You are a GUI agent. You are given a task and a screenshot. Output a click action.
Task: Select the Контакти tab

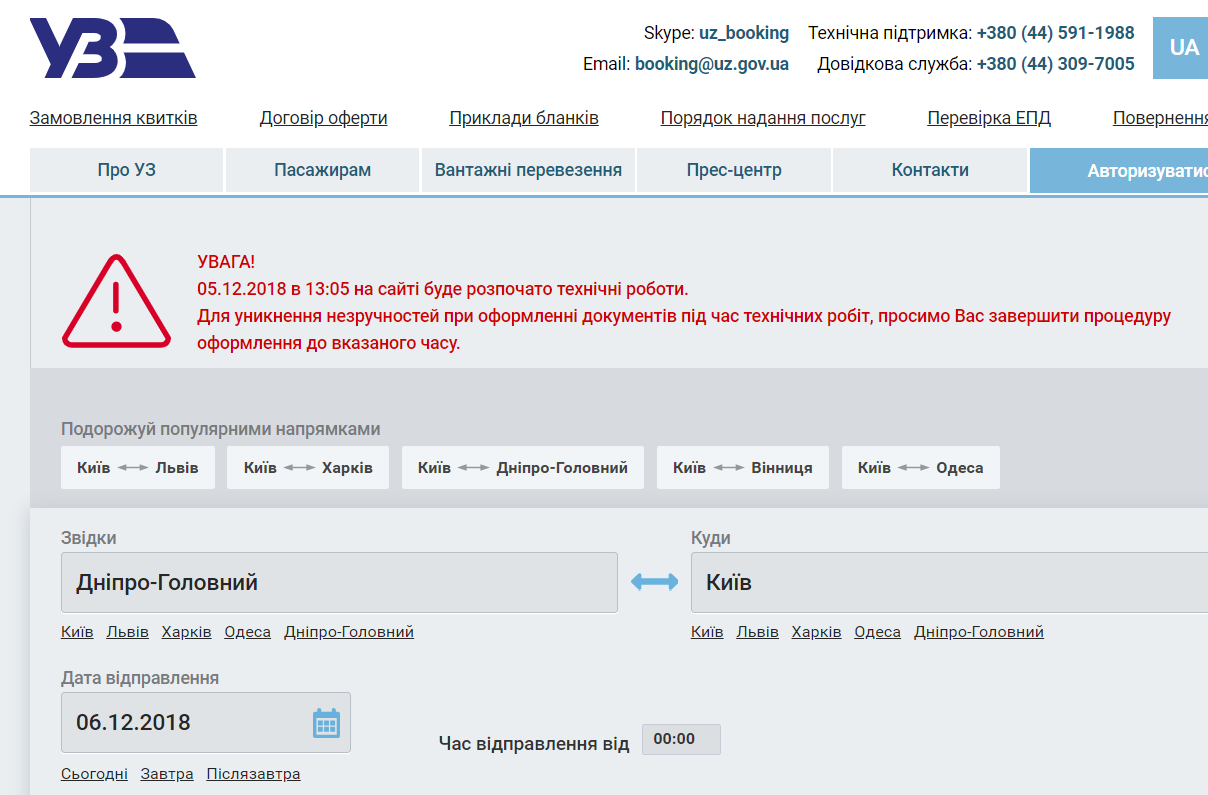click(929, 170)
